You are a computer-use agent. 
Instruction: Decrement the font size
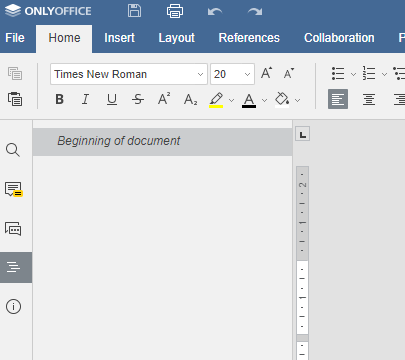coord(289,73)
